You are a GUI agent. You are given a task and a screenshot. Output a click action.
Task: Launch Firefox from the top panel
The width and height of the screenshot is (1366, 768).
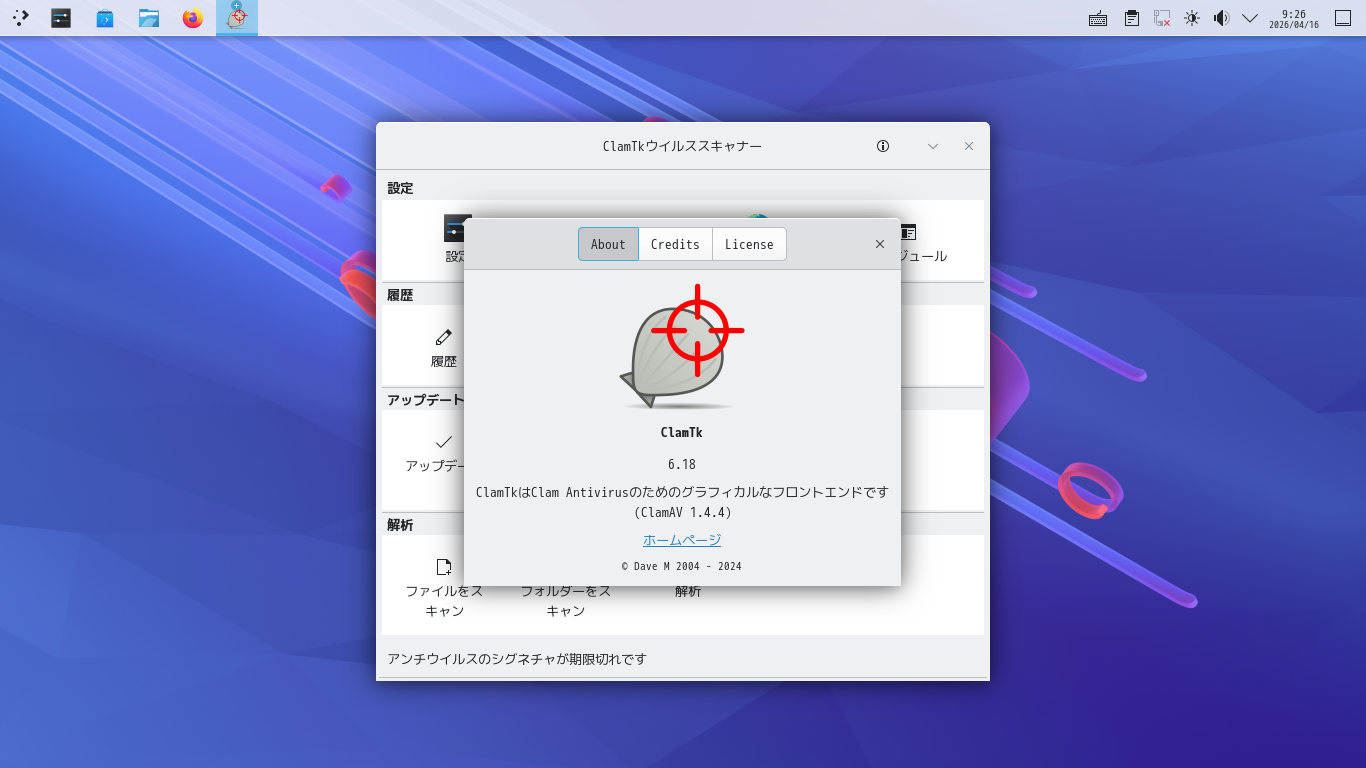click(193, 18)
